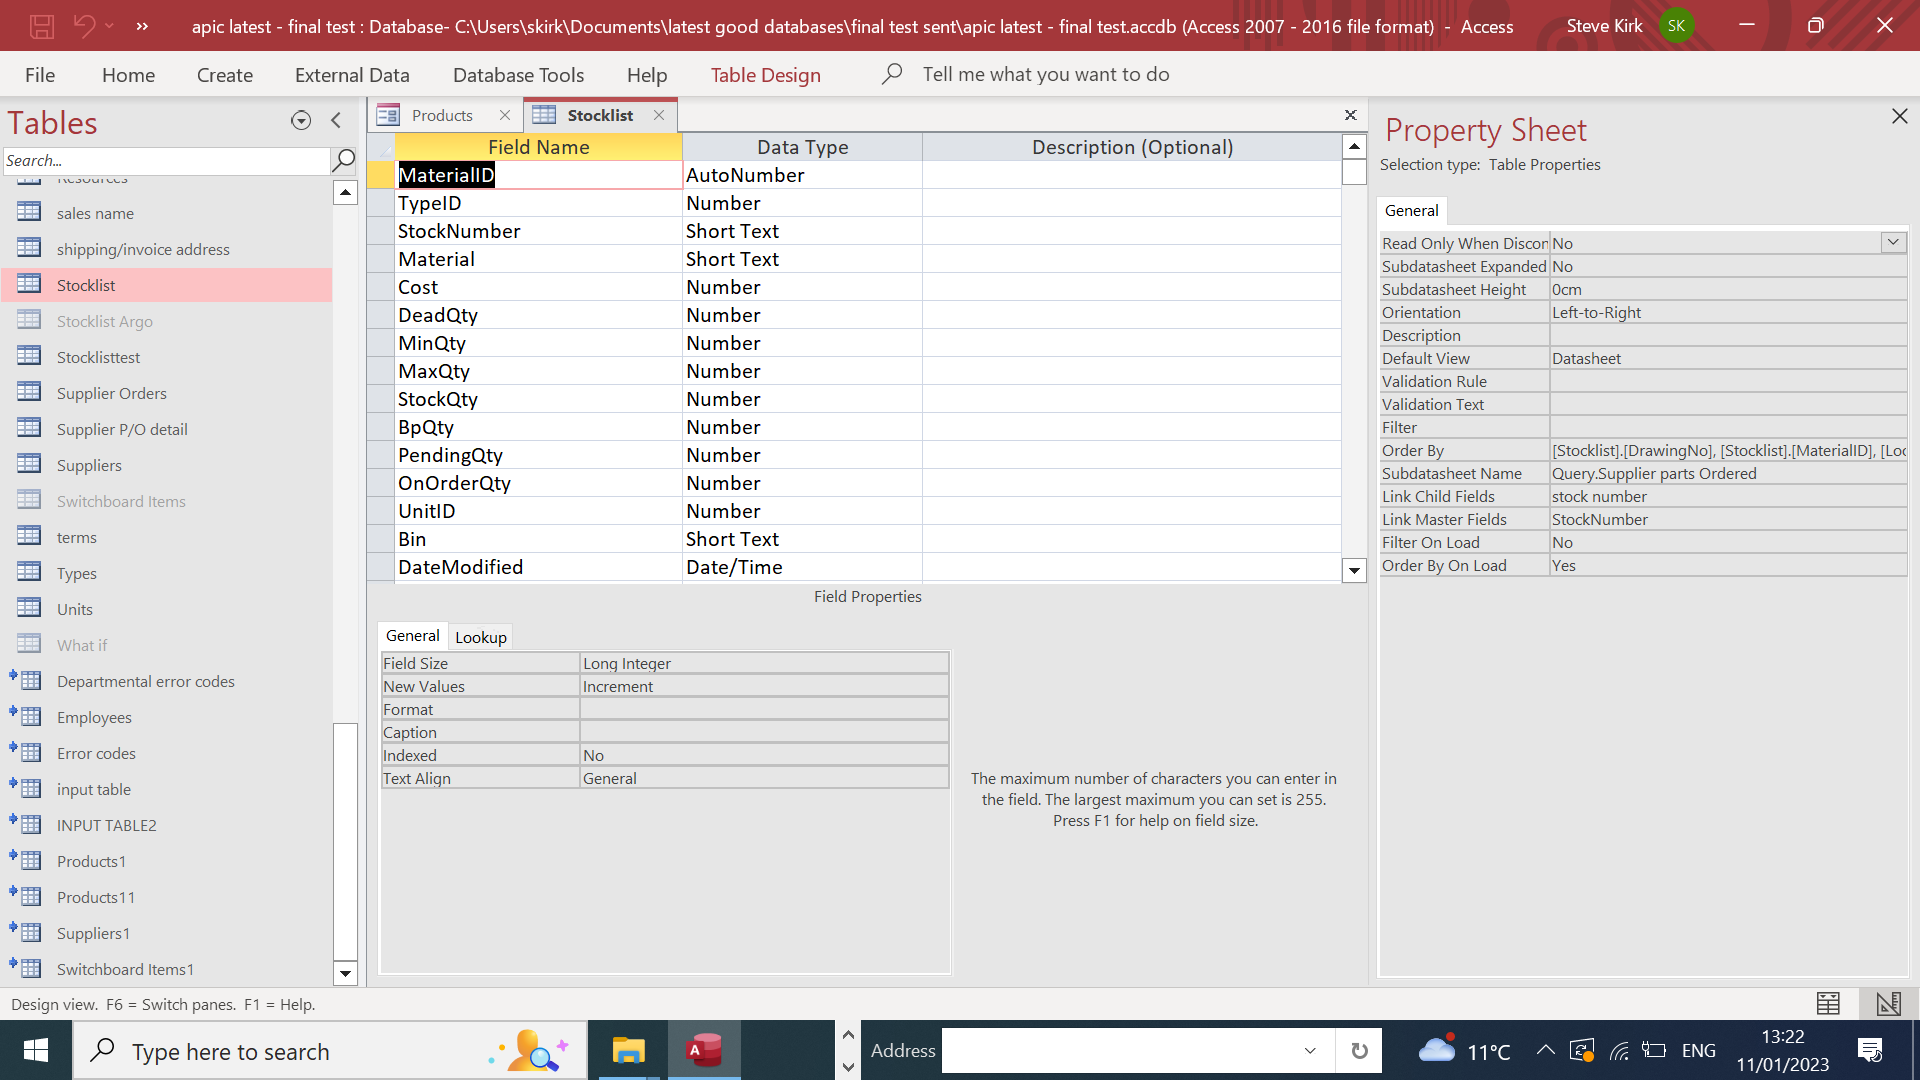Image resolution: width=1920 pixels, height=1080 pixels.
Task: Click the Field Size property value
Action: 764,663
